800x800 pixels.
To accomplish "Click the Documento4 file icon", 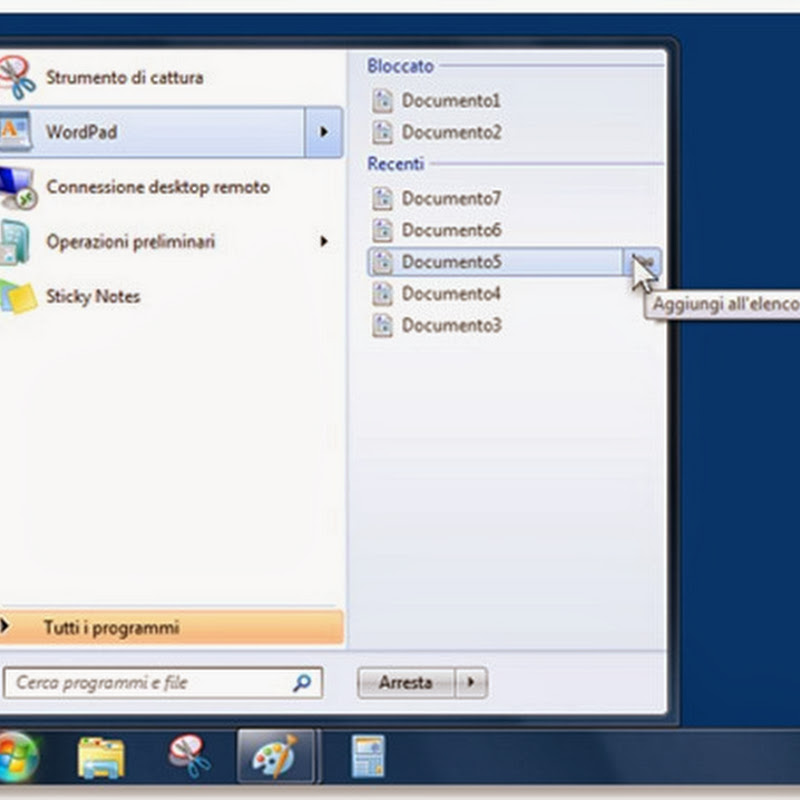I will pyautogui.click(x=382, y=293).
